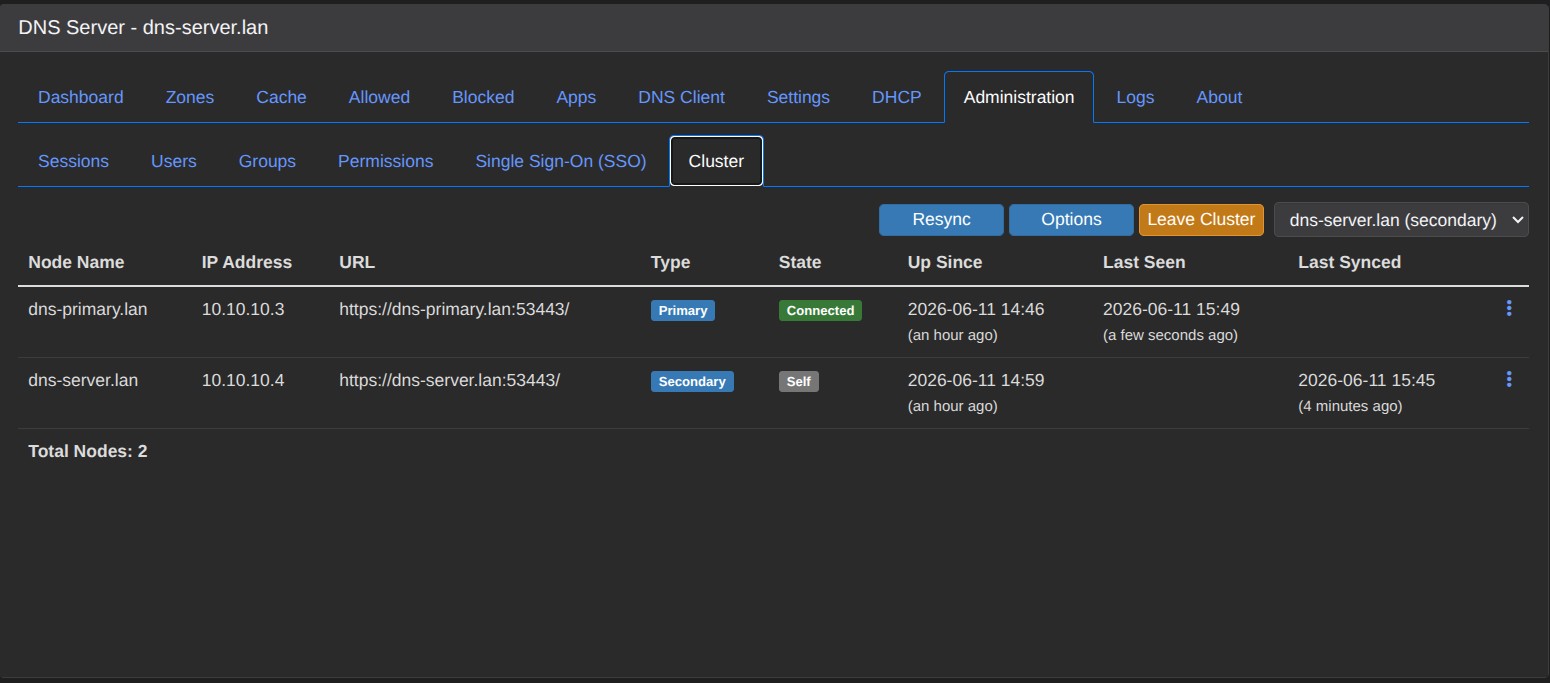Click the State column header
The width and height of the screenshot is (1550, 683).
(800, 262)
